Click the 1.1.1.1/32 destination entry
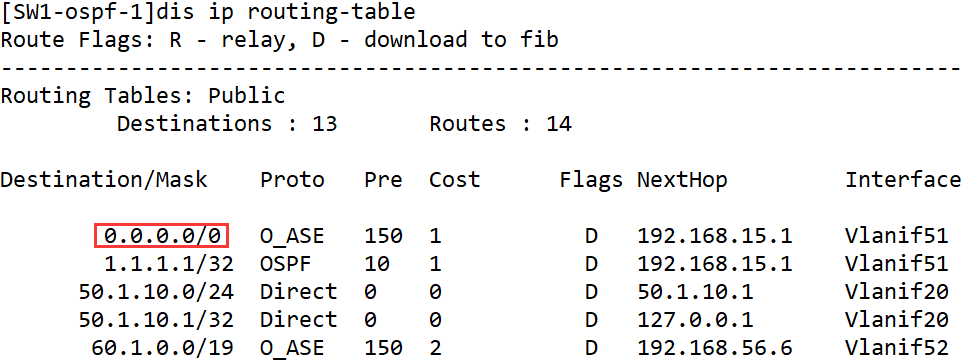The height and width of the screenshot is (363, 963). tap(169, 263)
